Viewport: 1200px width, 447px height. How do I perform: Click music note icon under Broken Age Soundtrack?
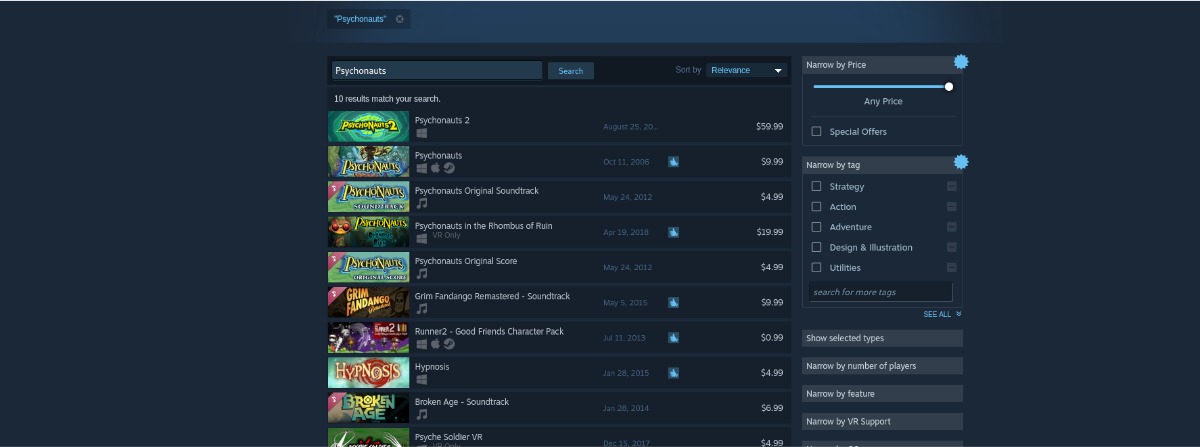tap(422, 414)
